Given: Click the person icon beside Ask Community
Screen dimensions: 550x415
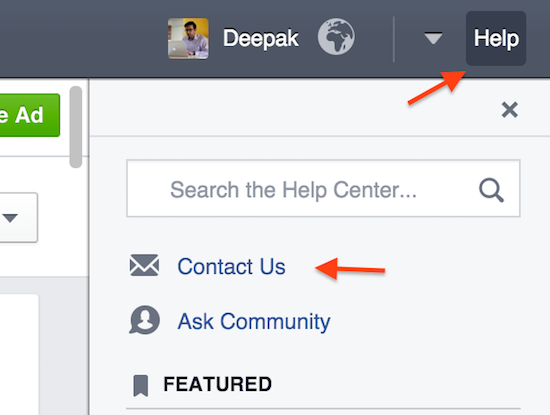Looking at the screenshot, I should point(144,320).
